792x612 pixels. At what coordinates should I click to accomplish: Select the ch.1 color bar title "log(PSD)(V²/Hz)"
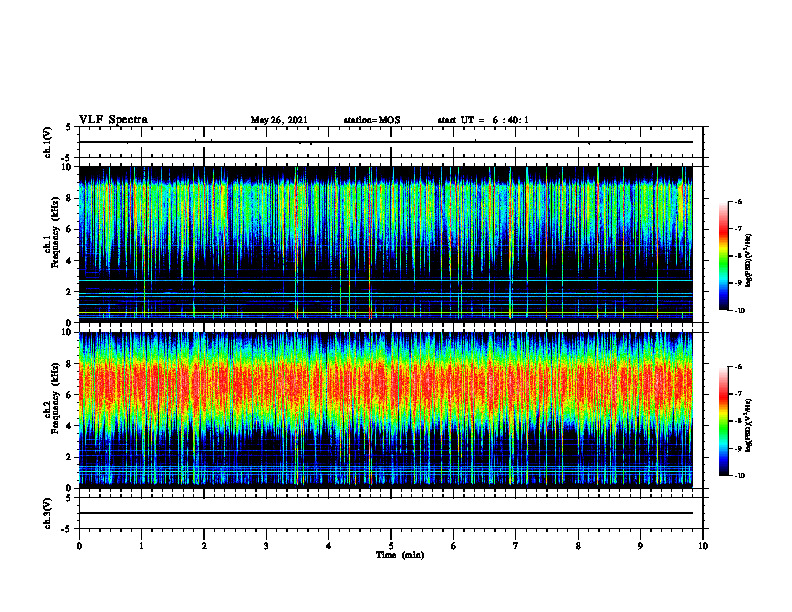pyautogui.click(x=749, y=260)
